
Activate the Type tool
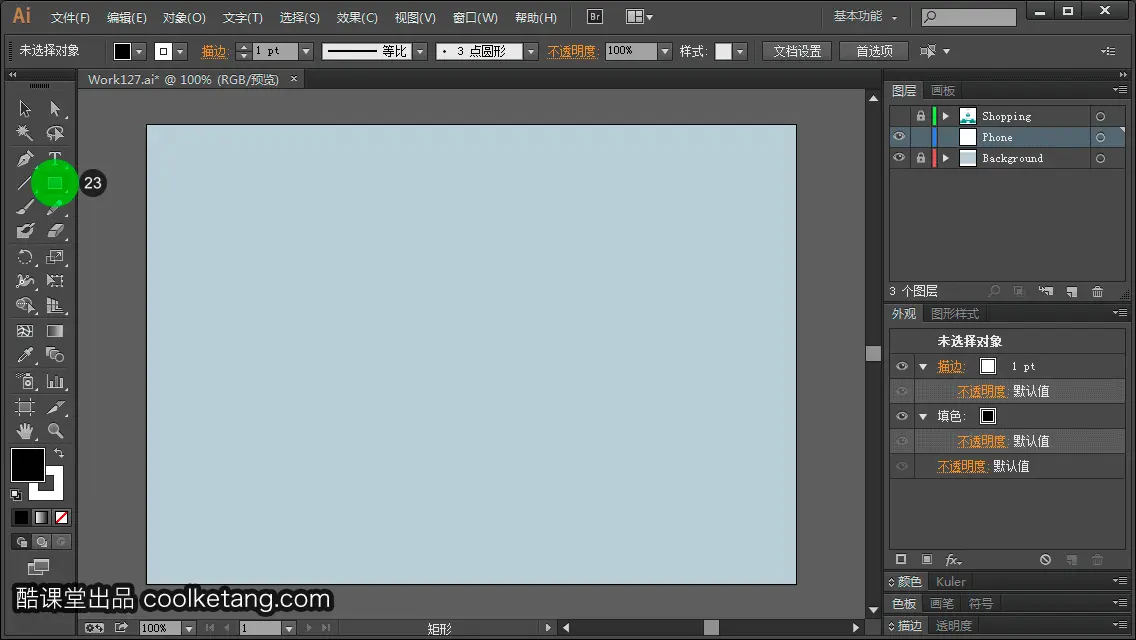55,157
